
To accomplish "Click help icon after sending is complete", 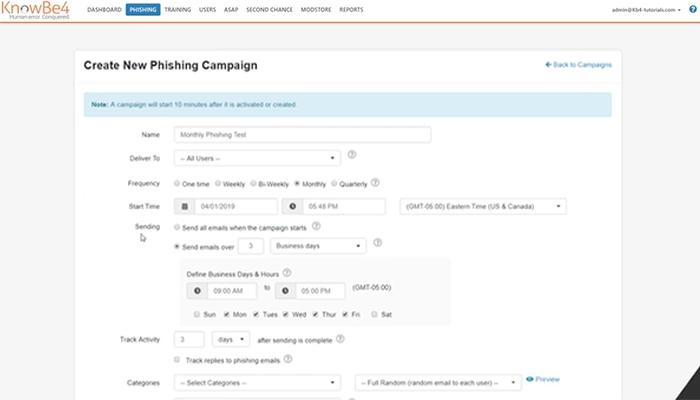I will 340,339.
